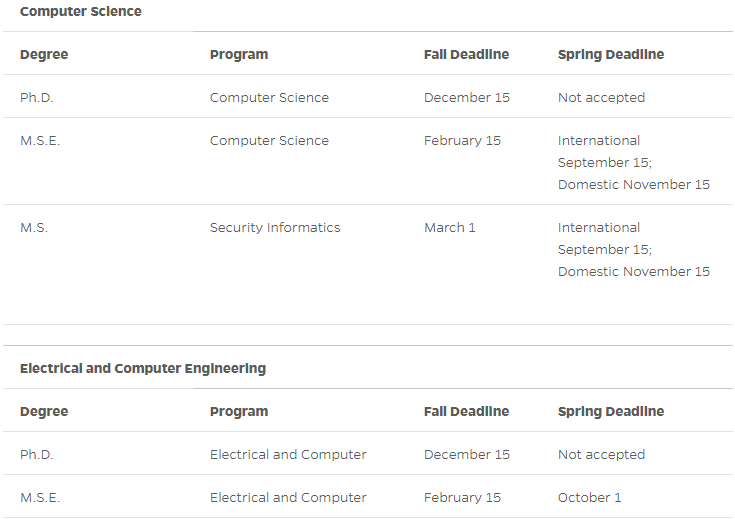This screenshot has width=735, height=519.
Task: Click Spring Deadline header in Computer Science table
Action: (x=610, y=54)
